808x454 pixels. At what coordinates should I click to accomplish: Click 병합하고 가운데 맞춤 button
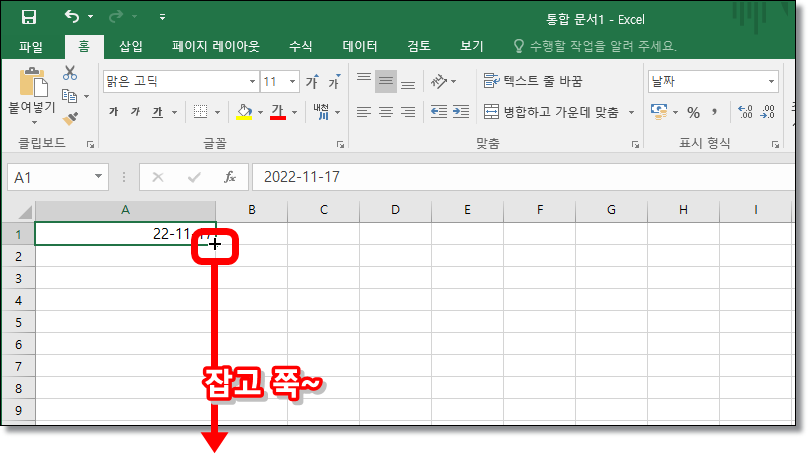tap(551, 112)
